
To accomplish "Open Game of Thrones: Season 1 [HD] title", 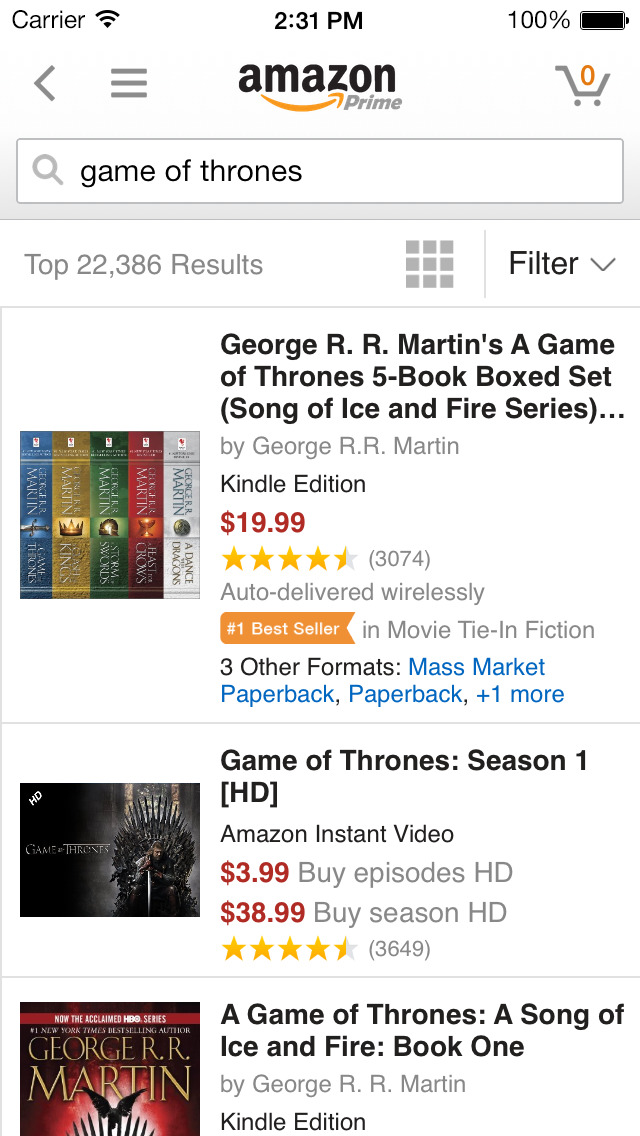I will [x=404, y=776].
